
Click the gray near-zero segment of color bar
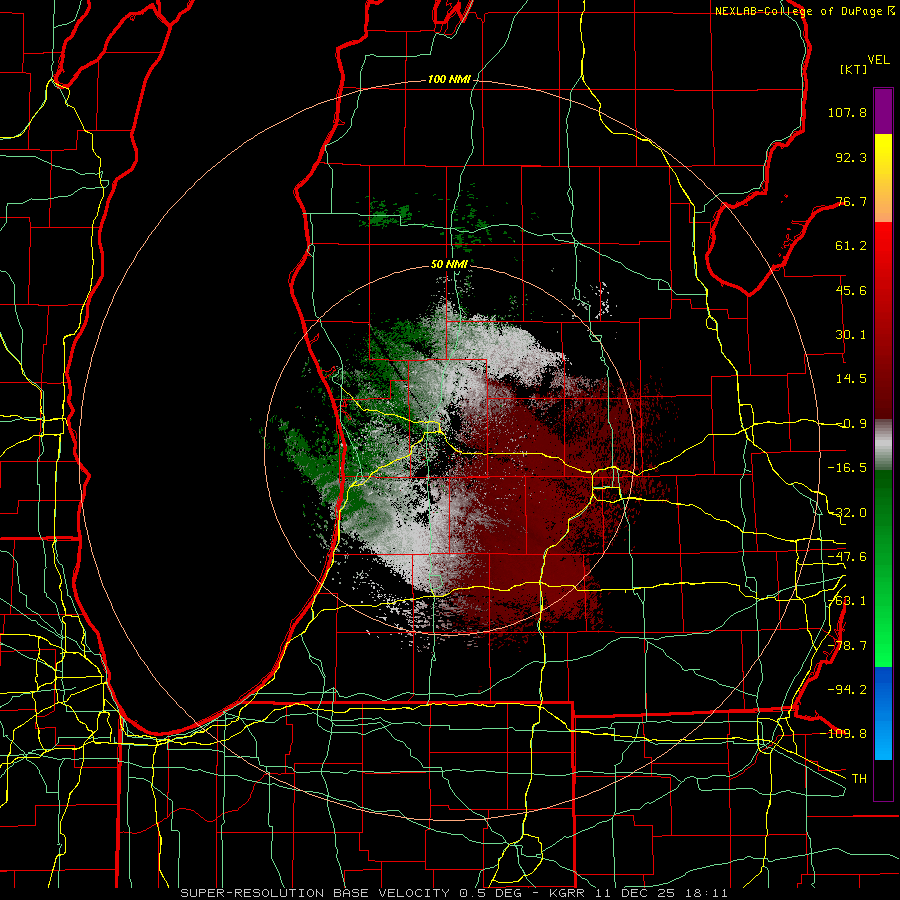click(x=883, y=445)
